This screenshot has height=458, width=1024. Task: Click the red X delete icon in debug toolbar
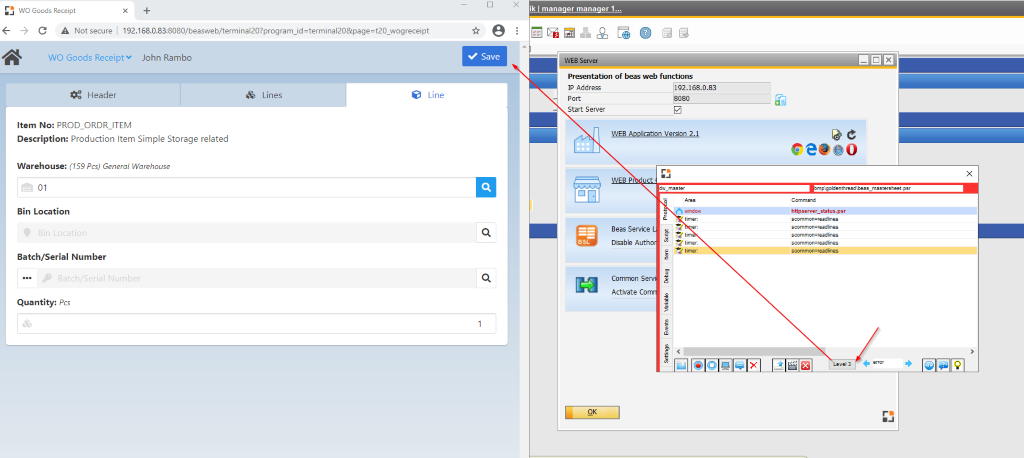[754, 365]
